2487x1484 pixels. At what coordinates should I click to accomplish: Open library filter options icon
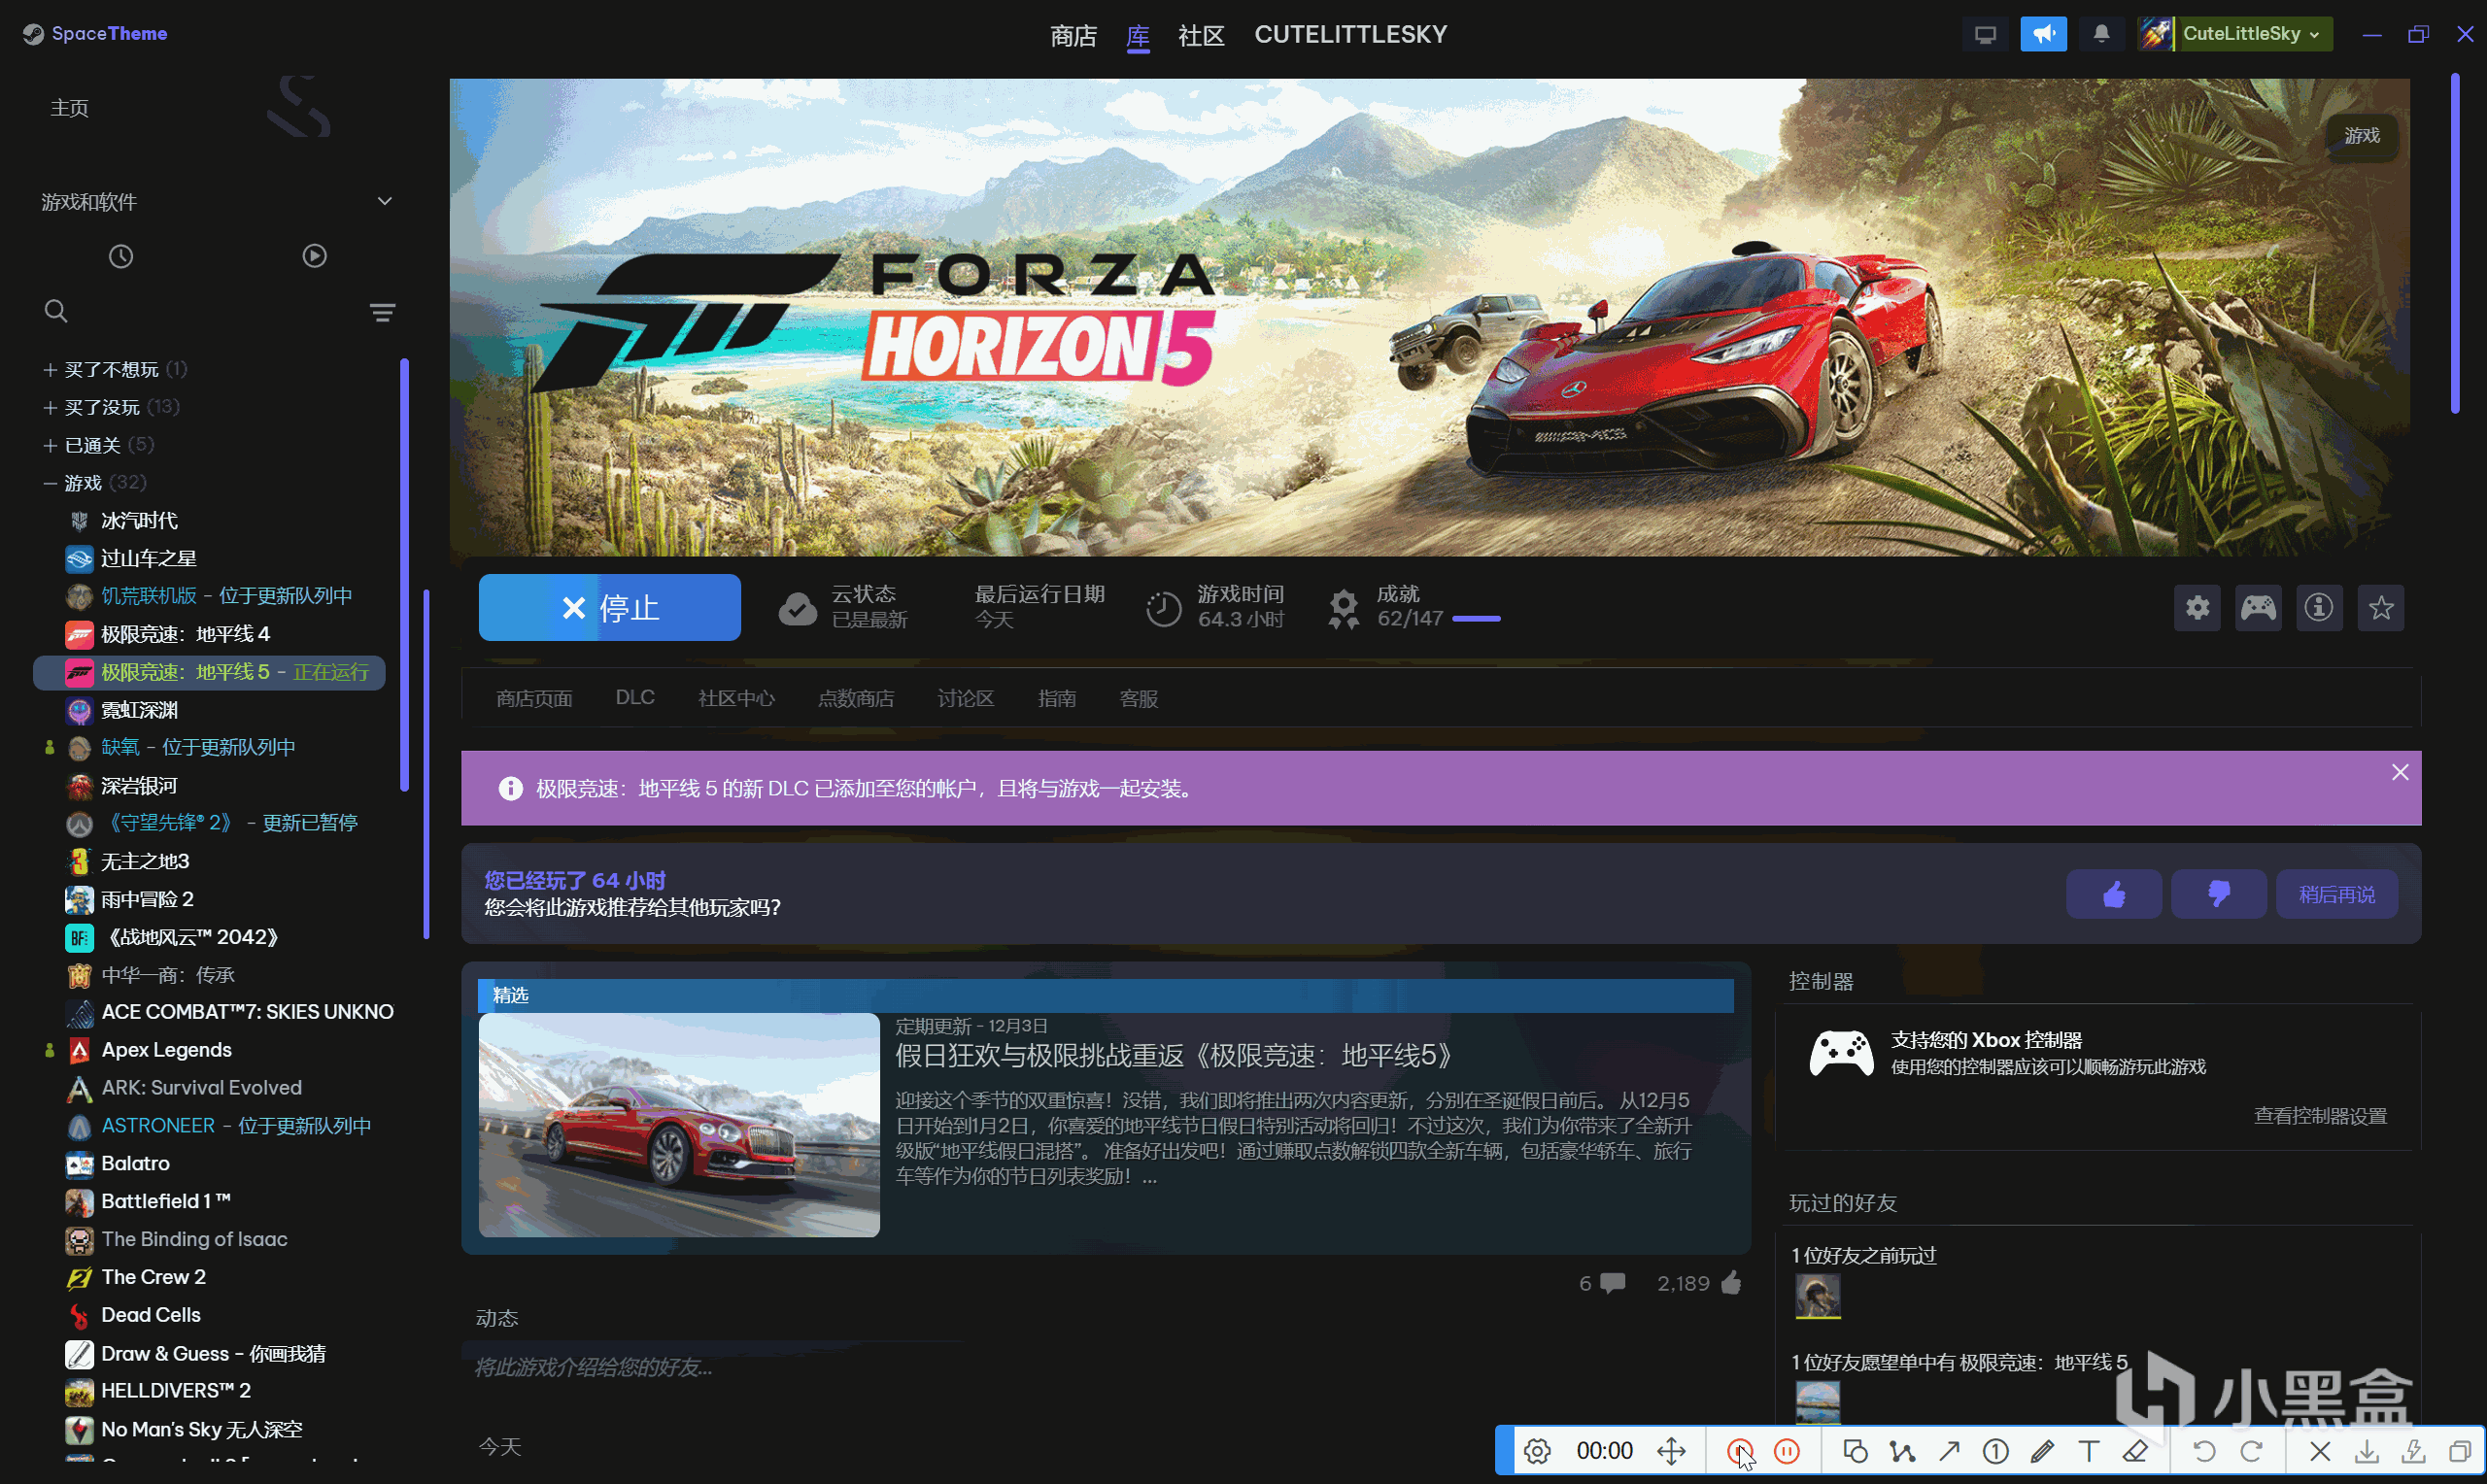pyautogui.click(x=382, y=313)
